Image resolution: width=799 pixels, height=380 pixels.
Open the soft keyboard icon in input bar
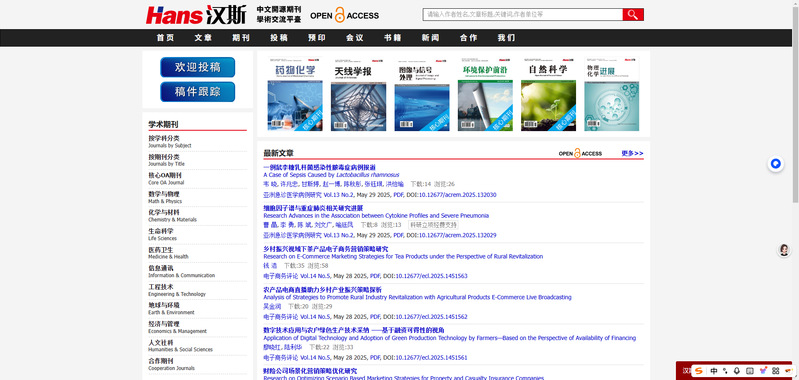(x=750, y=370)
